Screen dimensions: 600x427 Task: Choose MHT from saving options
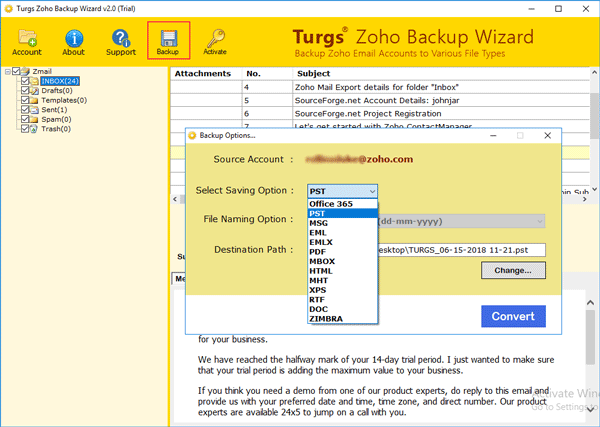click(342, 280)
